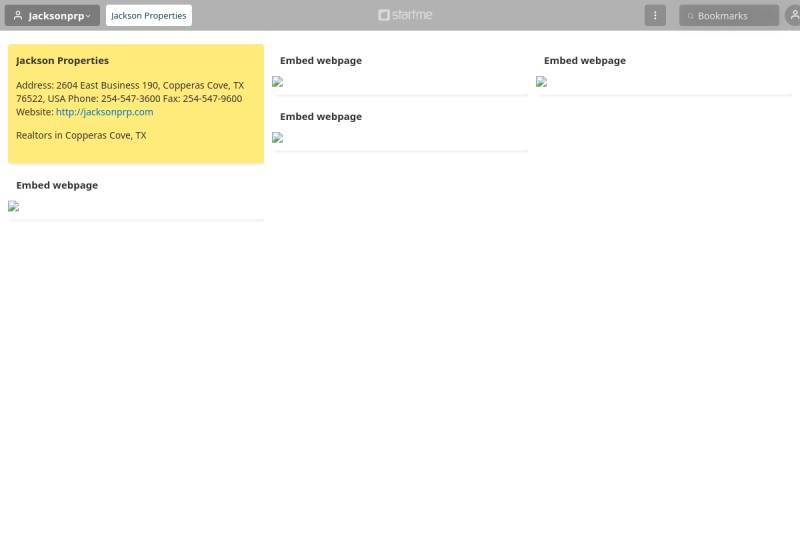Image resolution: width=800 pixels, height=533 pixels.
Task: Click the Bookmarks search field
Action: point(729,15)
